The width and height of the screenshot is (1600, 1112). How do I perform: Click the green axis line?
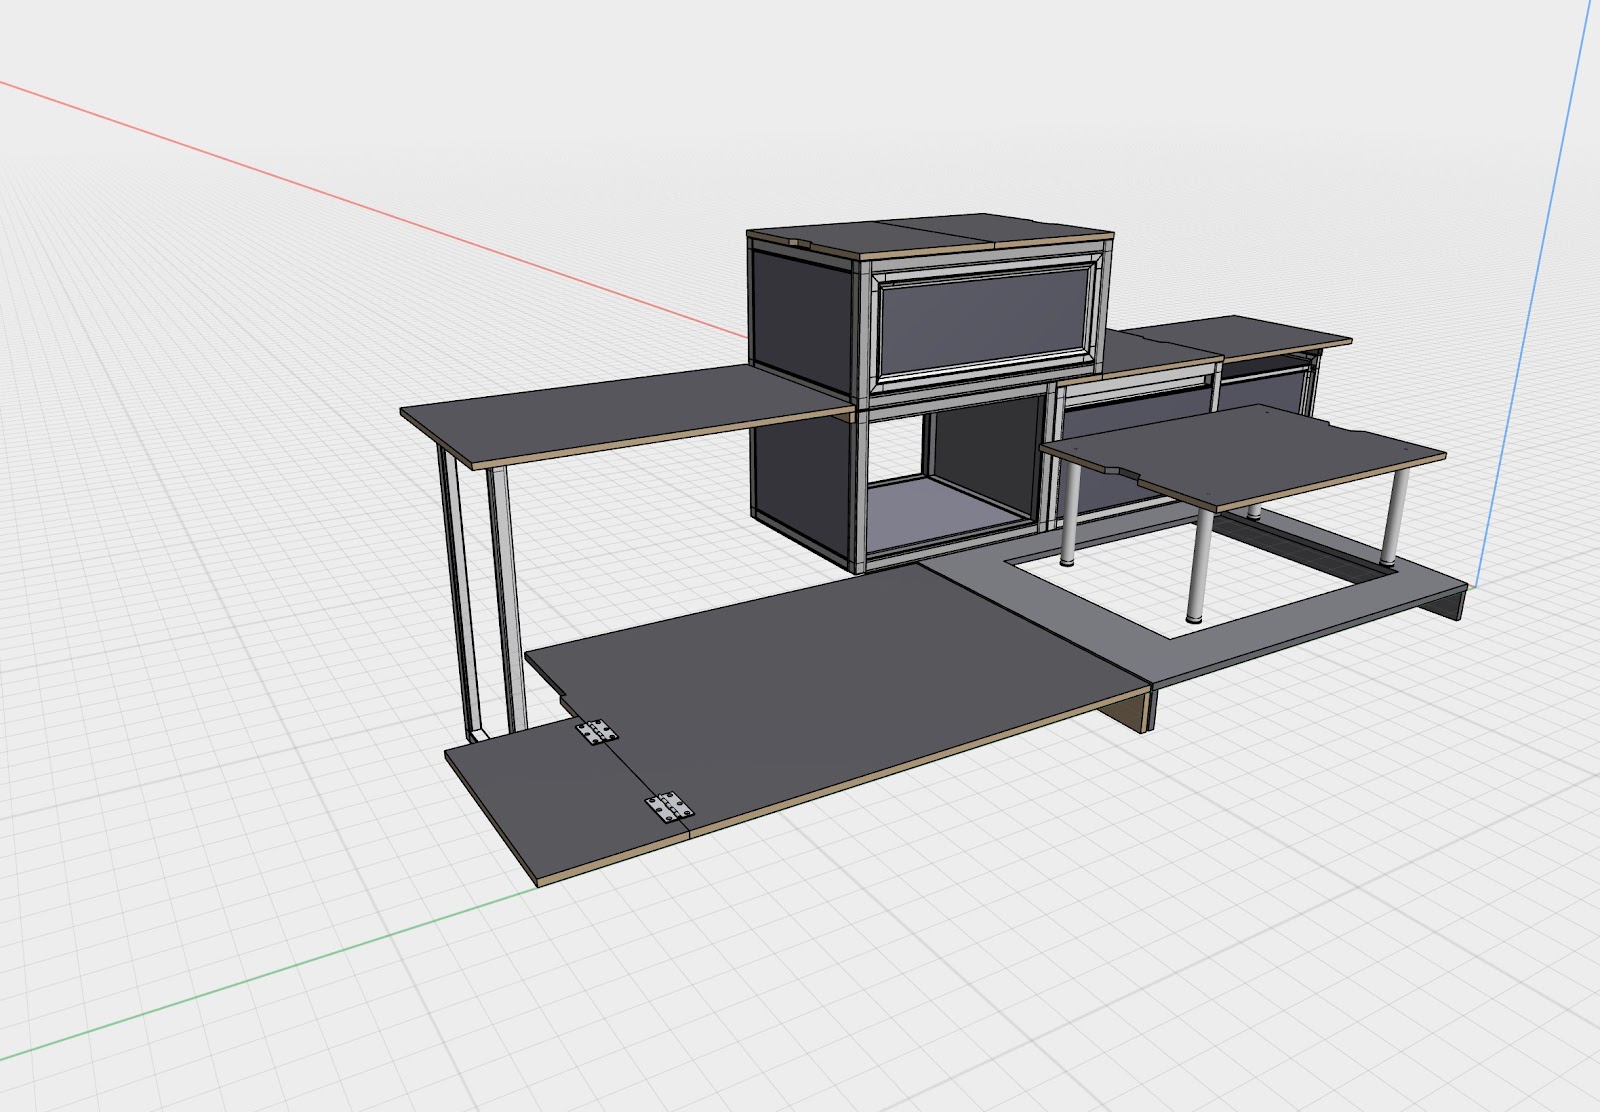pos(270,974)
